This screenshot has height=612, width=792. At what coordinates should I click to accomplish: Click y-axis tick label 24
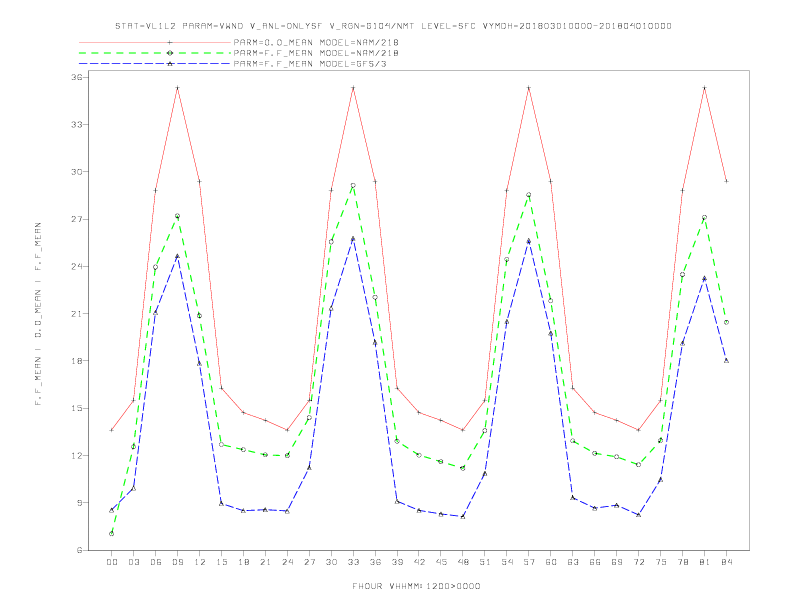(77, 266)
